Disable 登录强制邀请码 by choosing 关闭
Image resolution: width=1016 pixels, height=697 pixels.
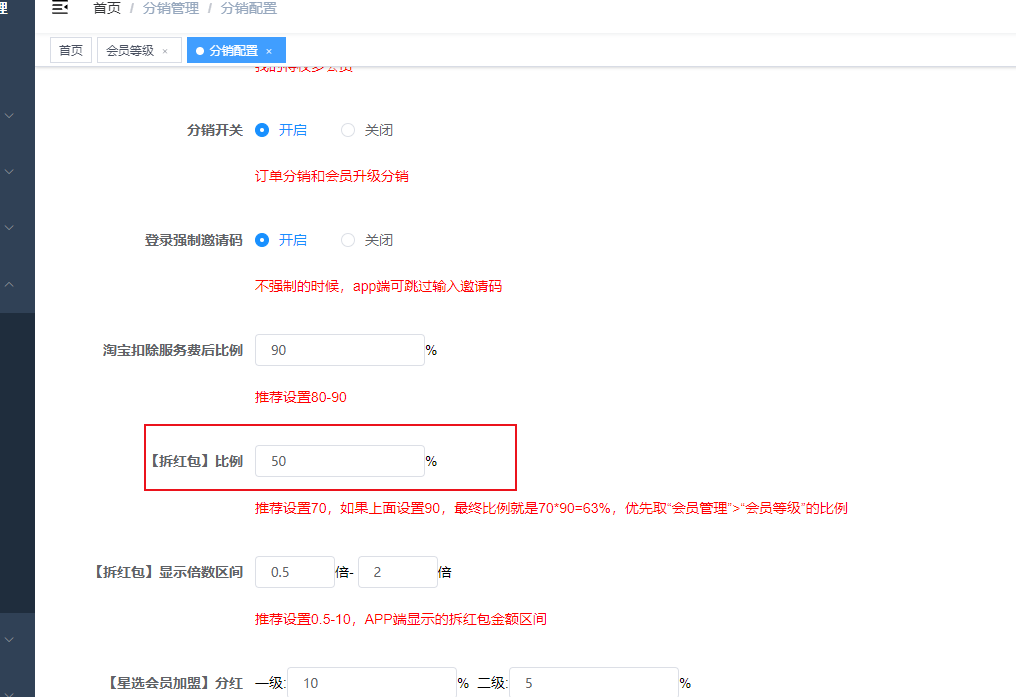(x=348, y=240)
